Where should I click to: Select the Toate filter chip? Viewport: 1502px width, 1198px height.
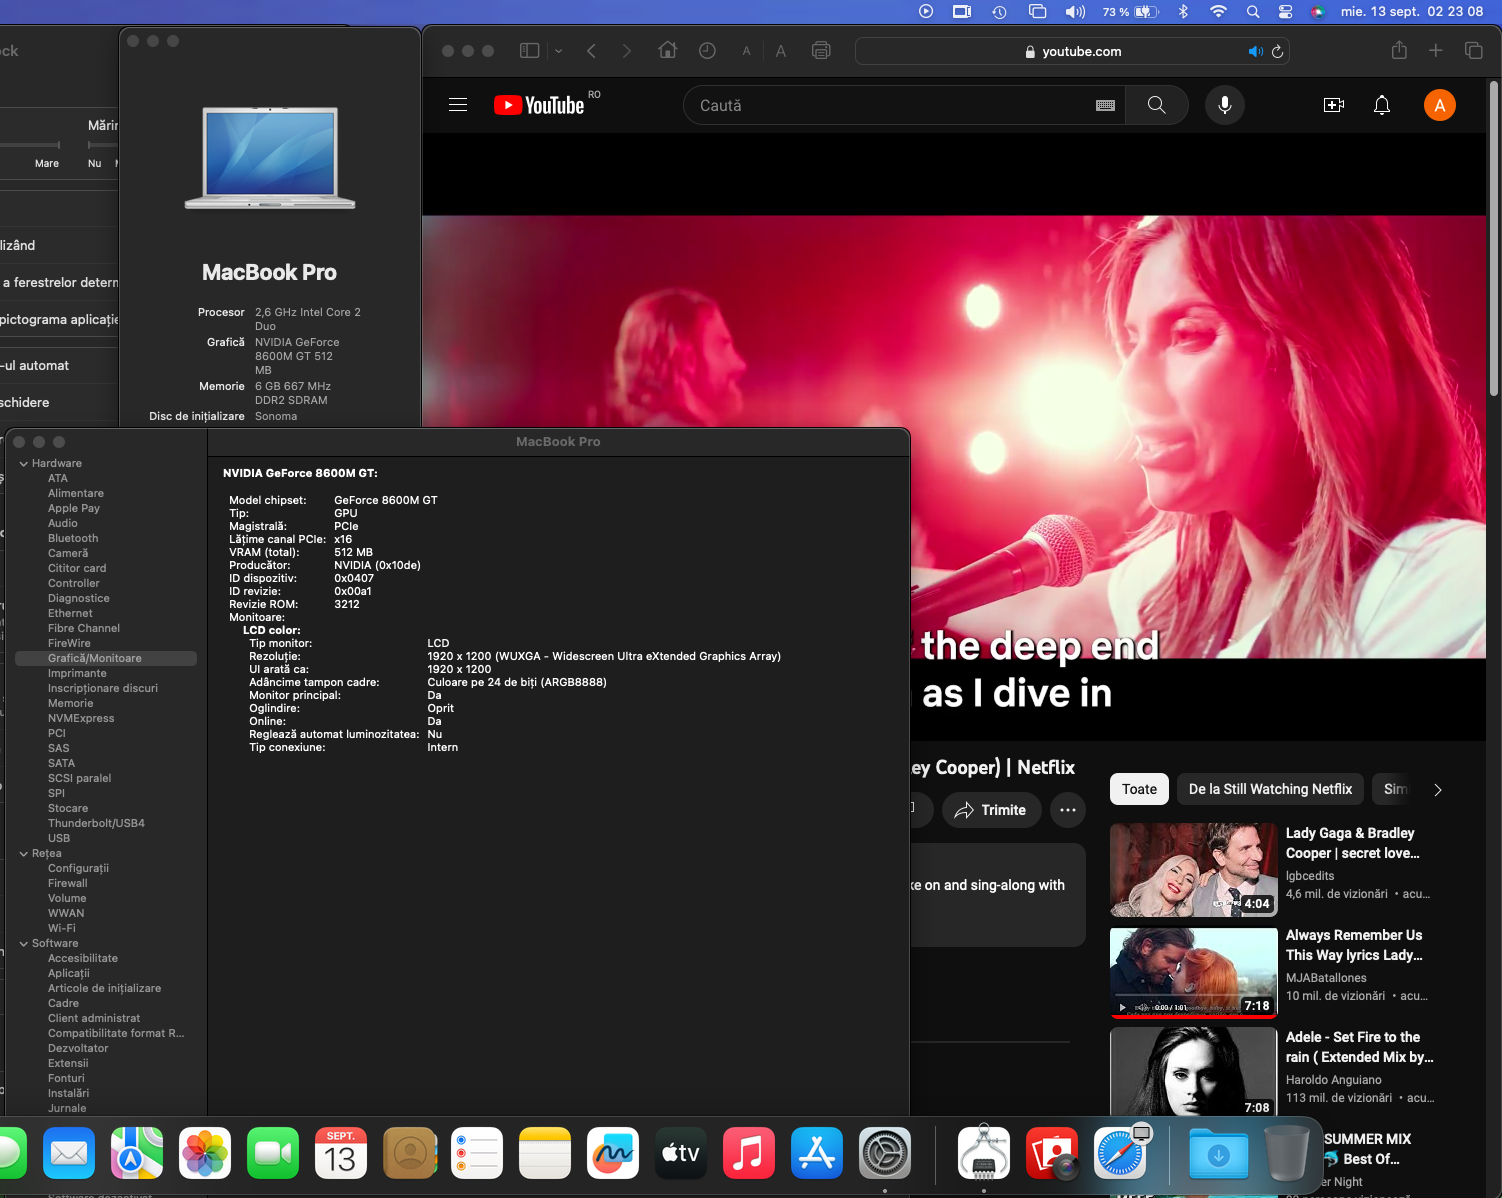pyautogui.click(x=1139, y=789)
